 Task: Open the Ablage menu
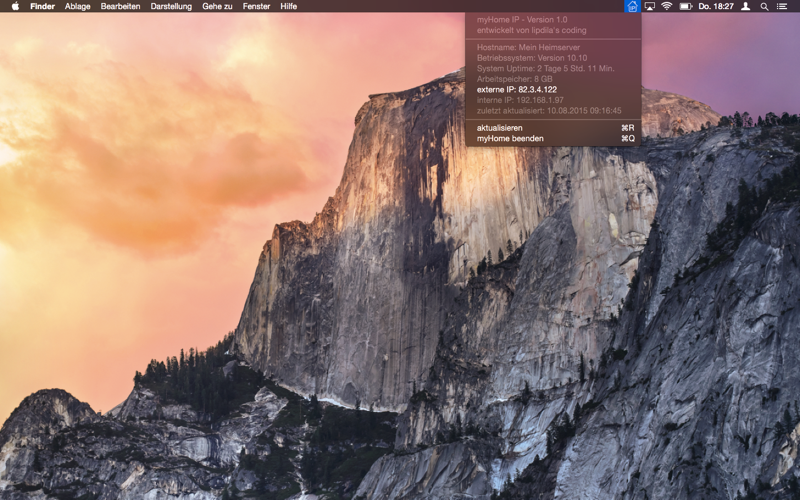[x=78, y=6]
